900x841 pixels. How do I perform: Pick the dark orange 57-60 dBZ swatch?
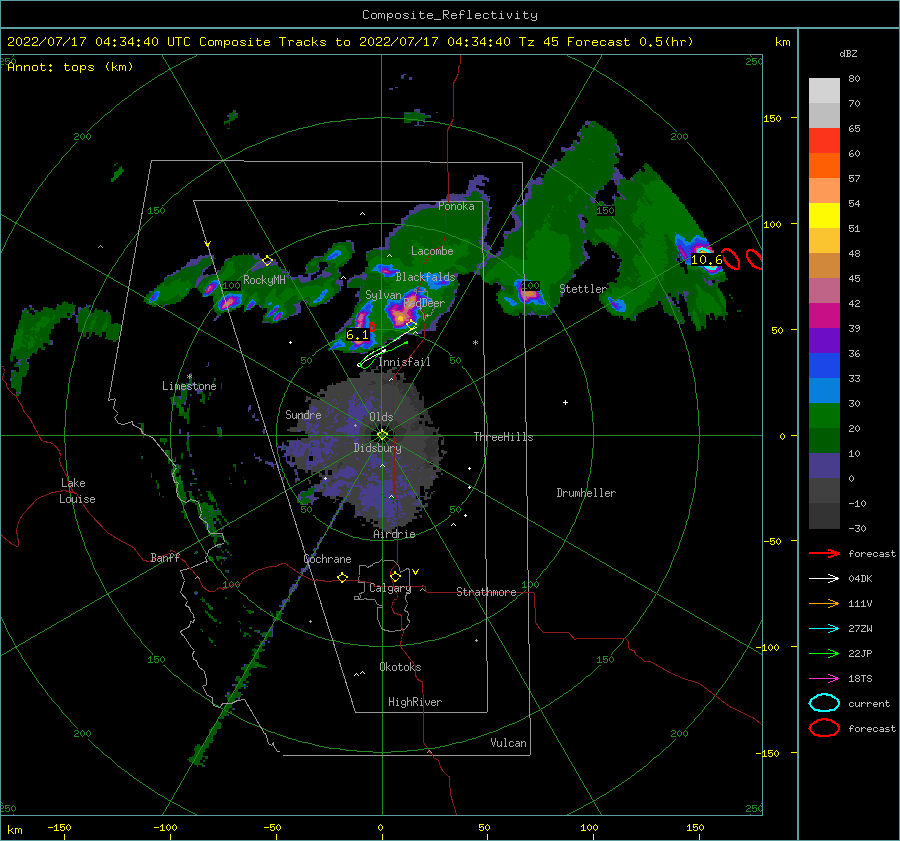point(824,166)
